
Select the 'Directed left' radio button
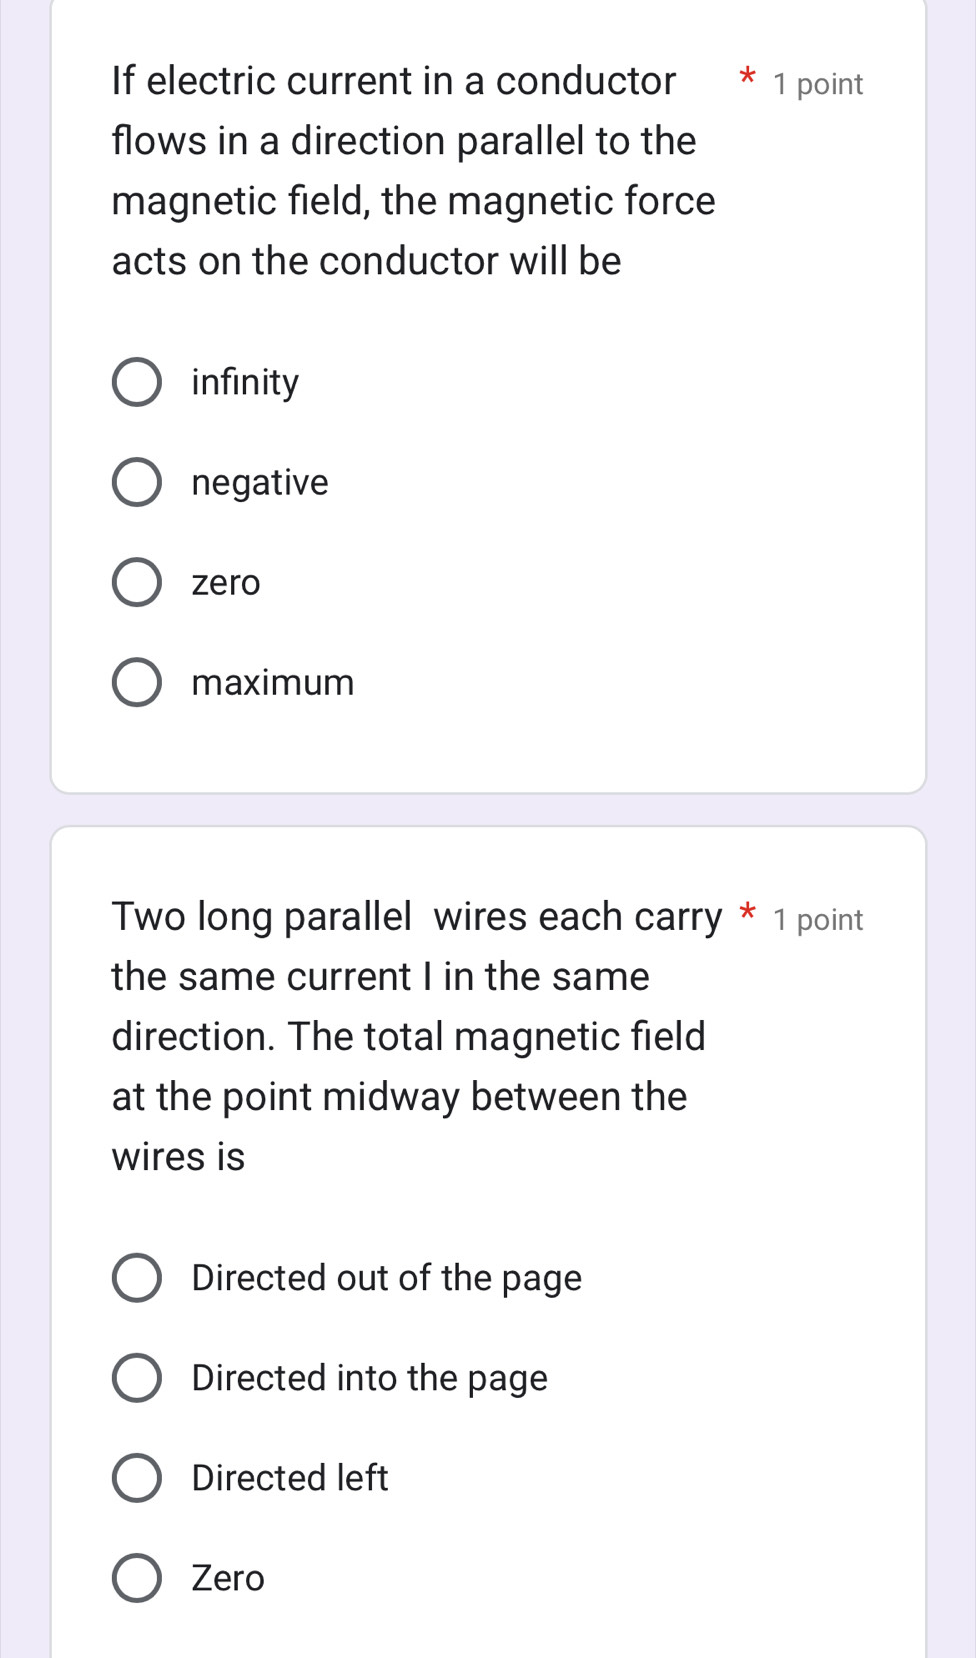click(136, 1478)
